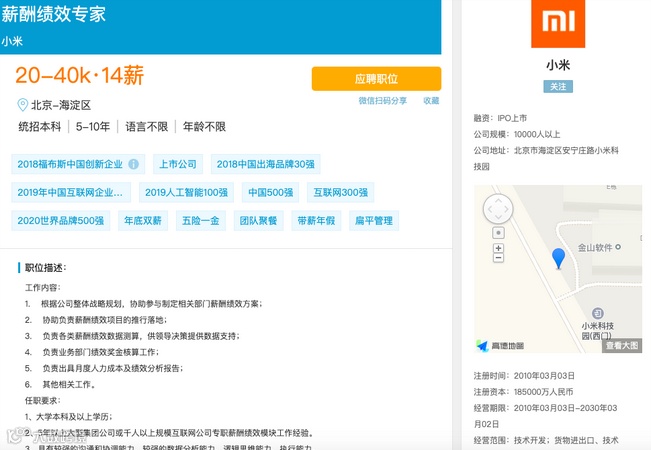Select the 五险一金 benefit tag

coord(201,220)
